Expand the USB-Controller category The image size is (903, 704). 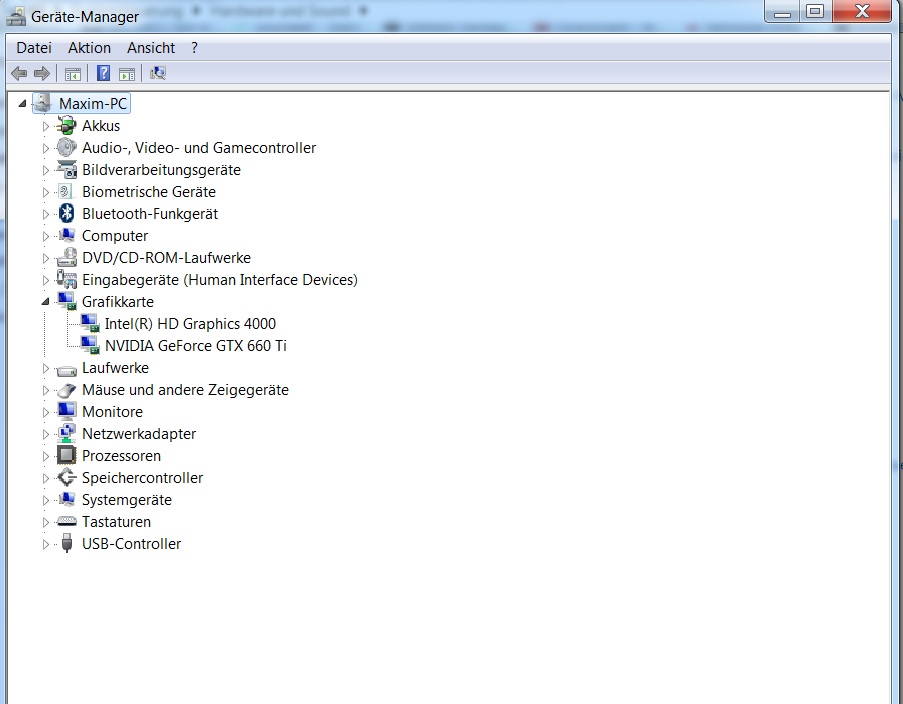click(x=45, y=544)
